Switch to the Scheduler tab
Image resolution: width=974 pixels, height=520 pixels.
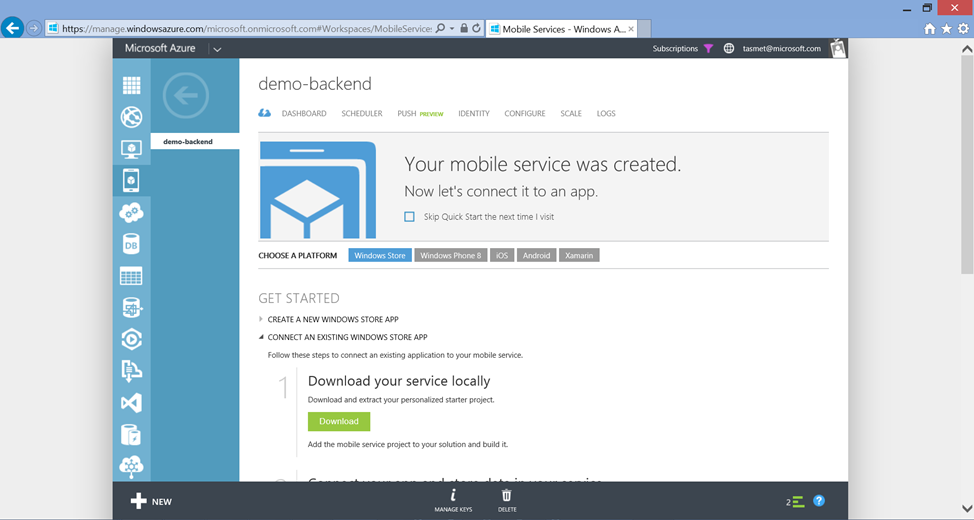pos(362,114)
